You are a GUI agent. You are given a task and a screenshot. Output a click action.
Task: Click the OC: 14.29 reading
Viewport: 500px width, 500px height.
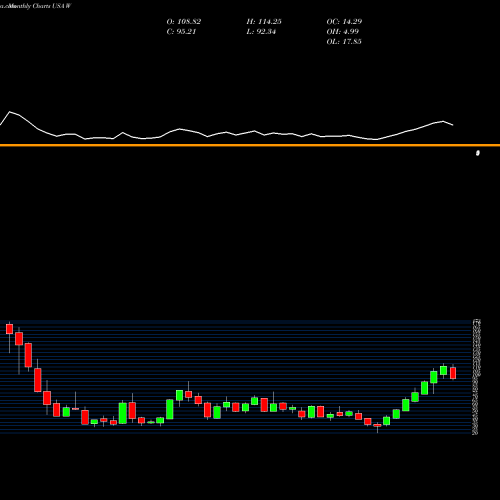[344, 22]
